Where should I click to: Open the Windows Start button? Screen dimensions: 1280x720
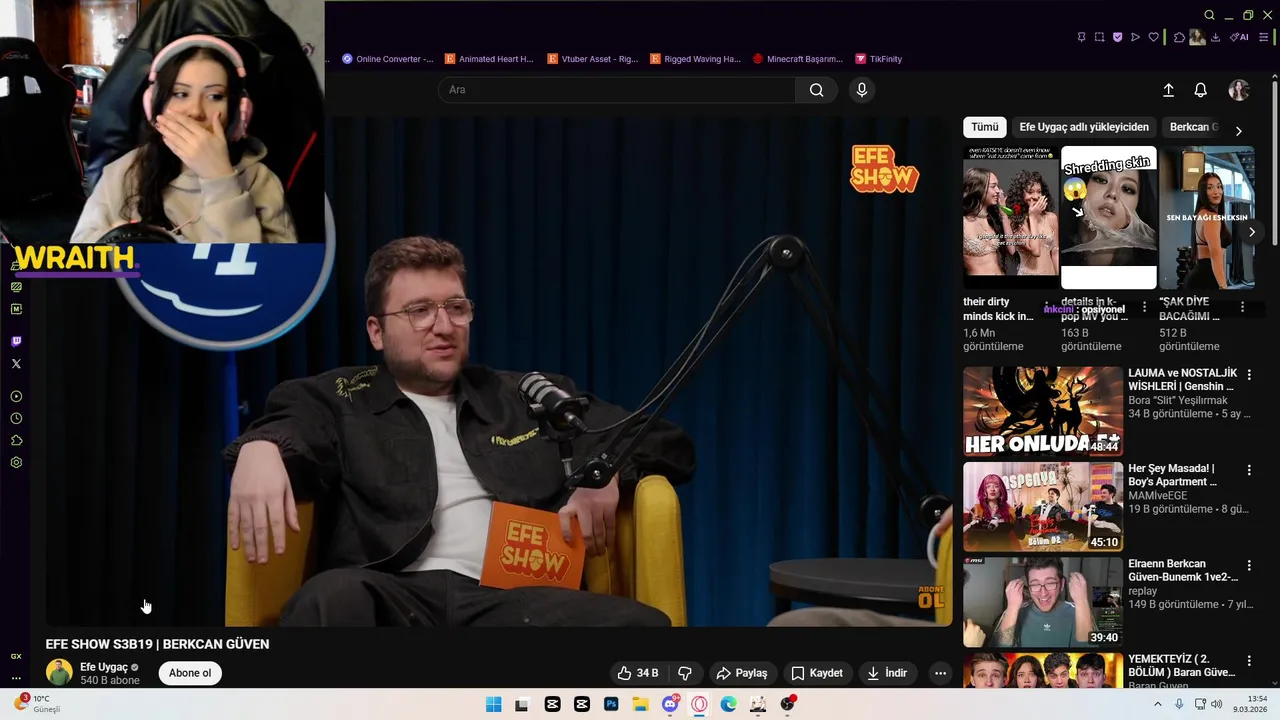[x=493, y=704]
